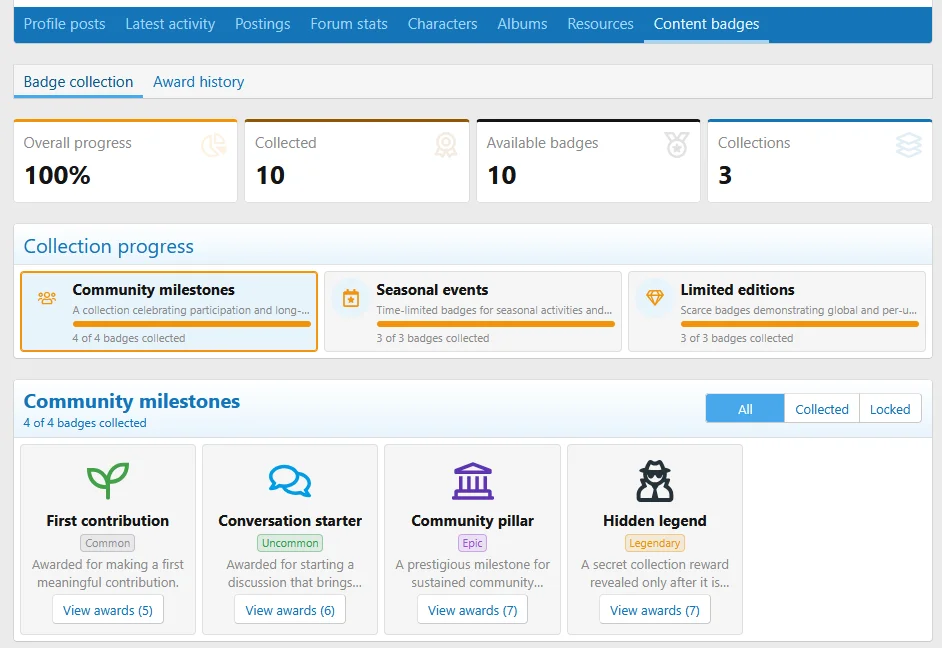Switch to the Award history tab

198,82
